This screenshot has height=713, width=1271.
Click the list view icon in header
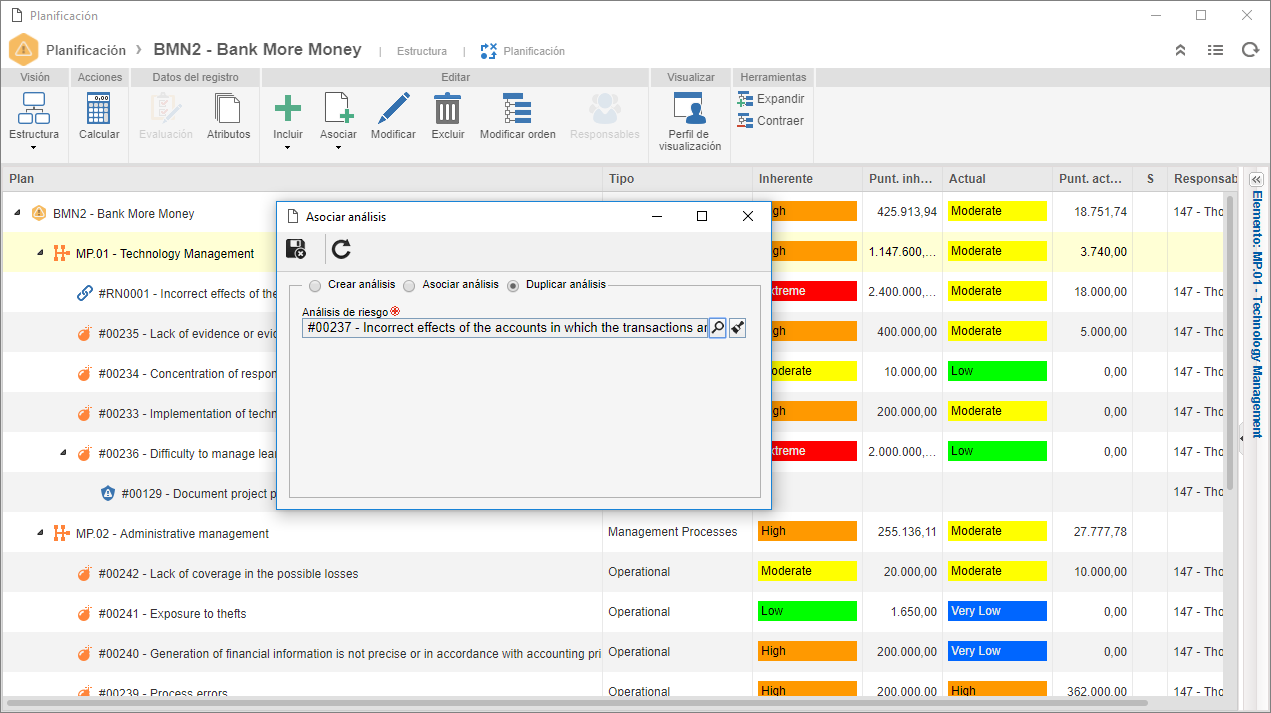(1215, 50)
